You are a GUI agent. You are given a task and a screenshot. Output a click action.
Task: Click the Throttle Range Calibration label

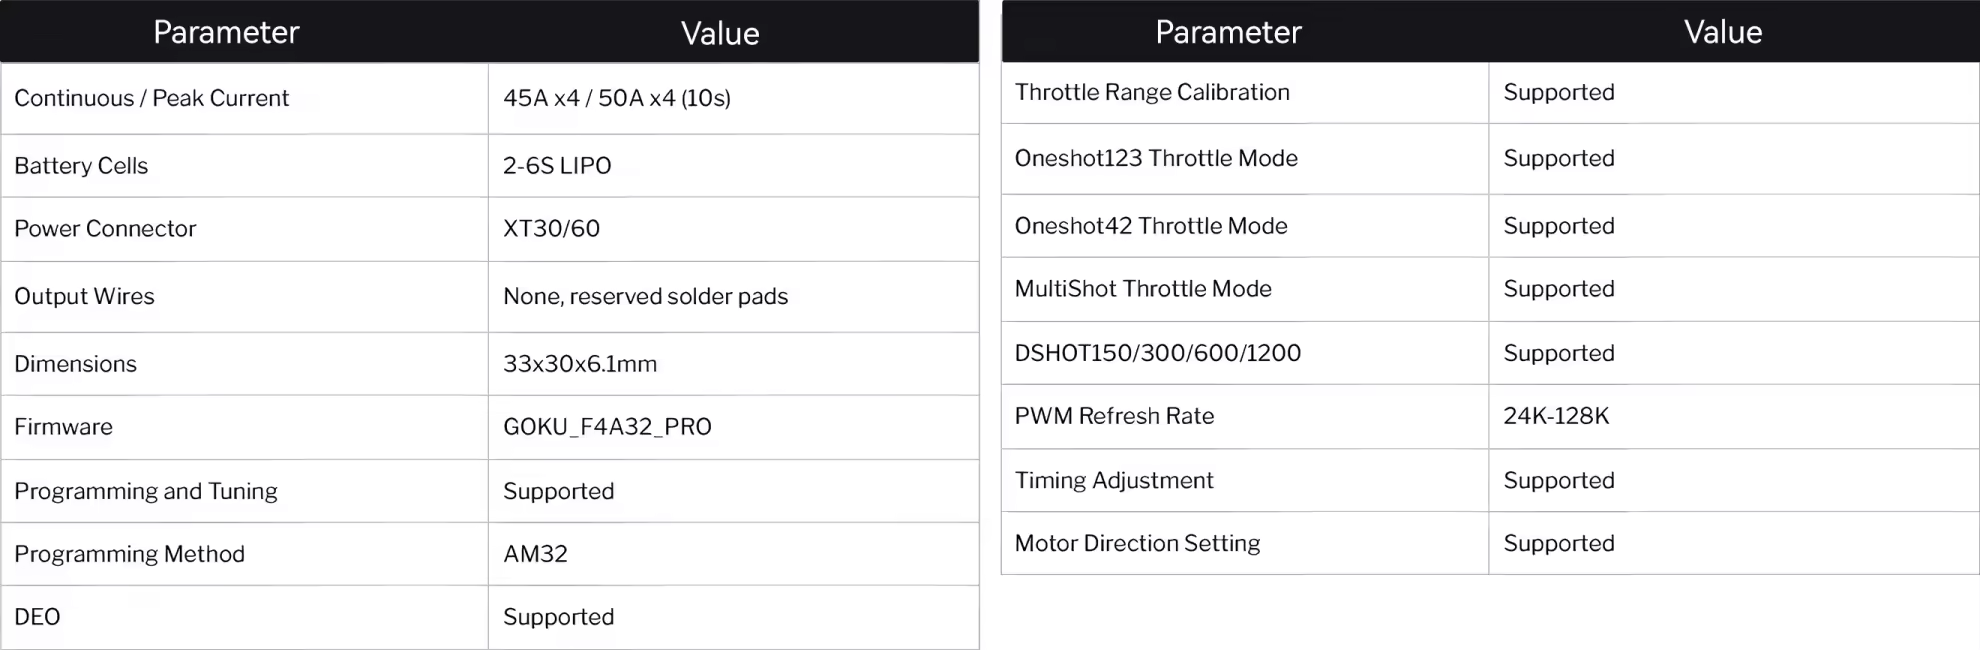click(1152, 93)
